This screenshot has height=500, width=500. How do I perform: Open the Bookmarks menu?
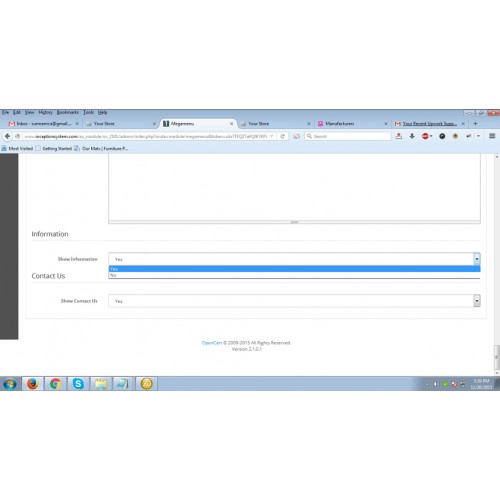click(x=68, y=112)
